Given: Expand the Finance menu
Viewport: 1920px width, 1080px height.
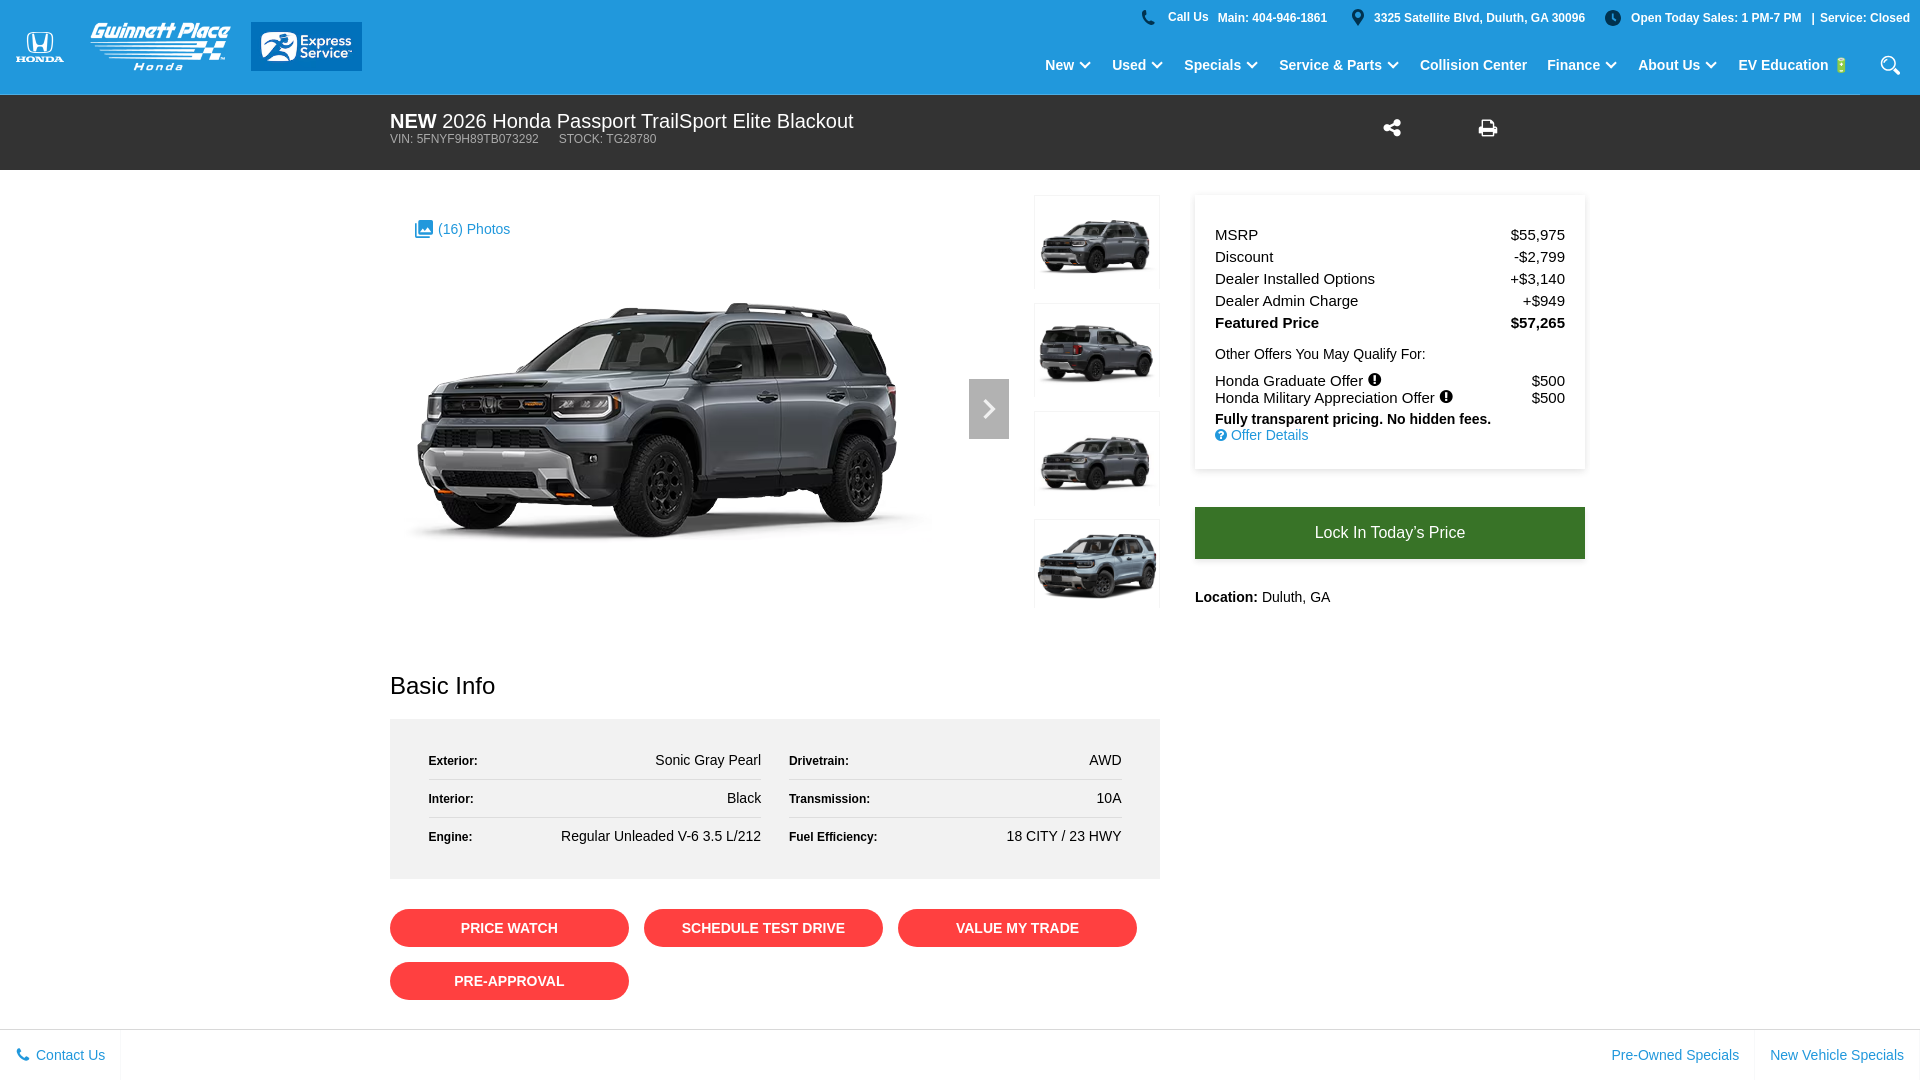Looking at the screenshot, I should pos(1581,65).
